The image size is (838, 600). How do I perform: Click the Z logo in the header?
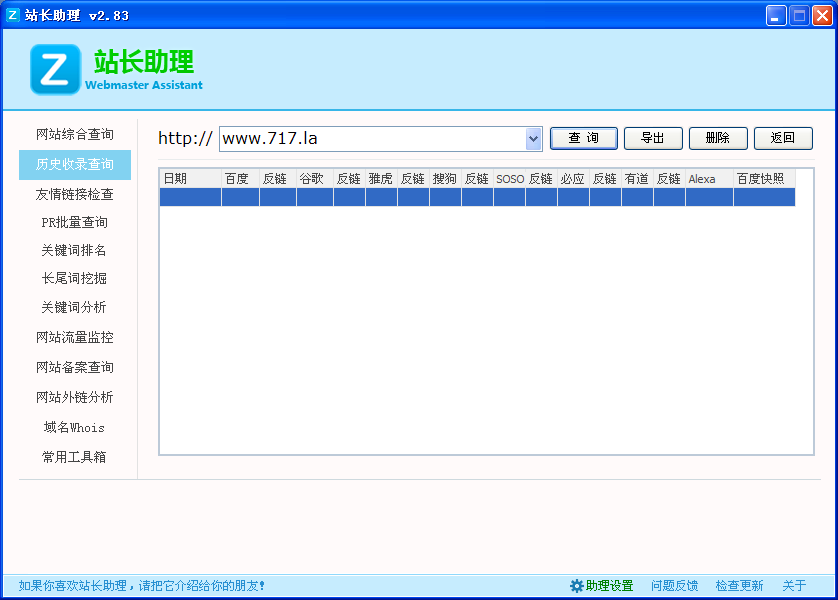[55, 69]
